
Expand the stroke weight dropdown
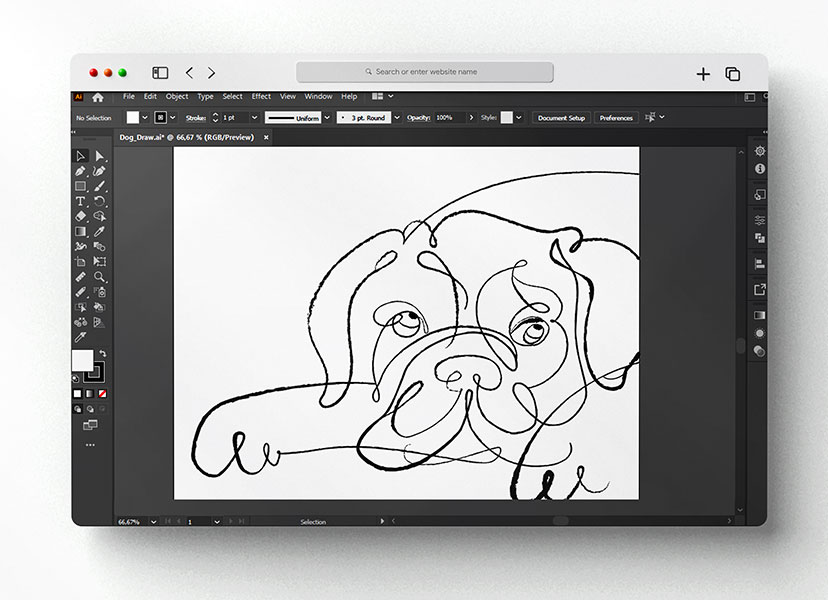click(254, 118)
